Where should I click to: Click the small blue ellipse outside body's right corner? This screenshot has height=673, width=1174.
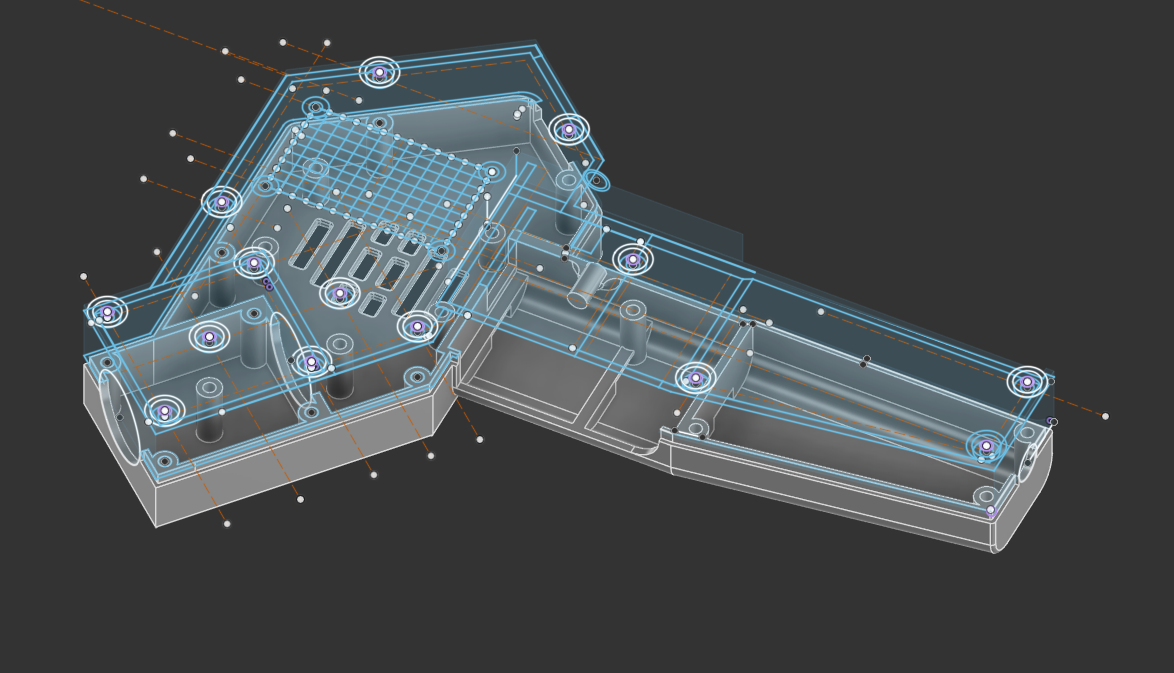coord(596,181)
